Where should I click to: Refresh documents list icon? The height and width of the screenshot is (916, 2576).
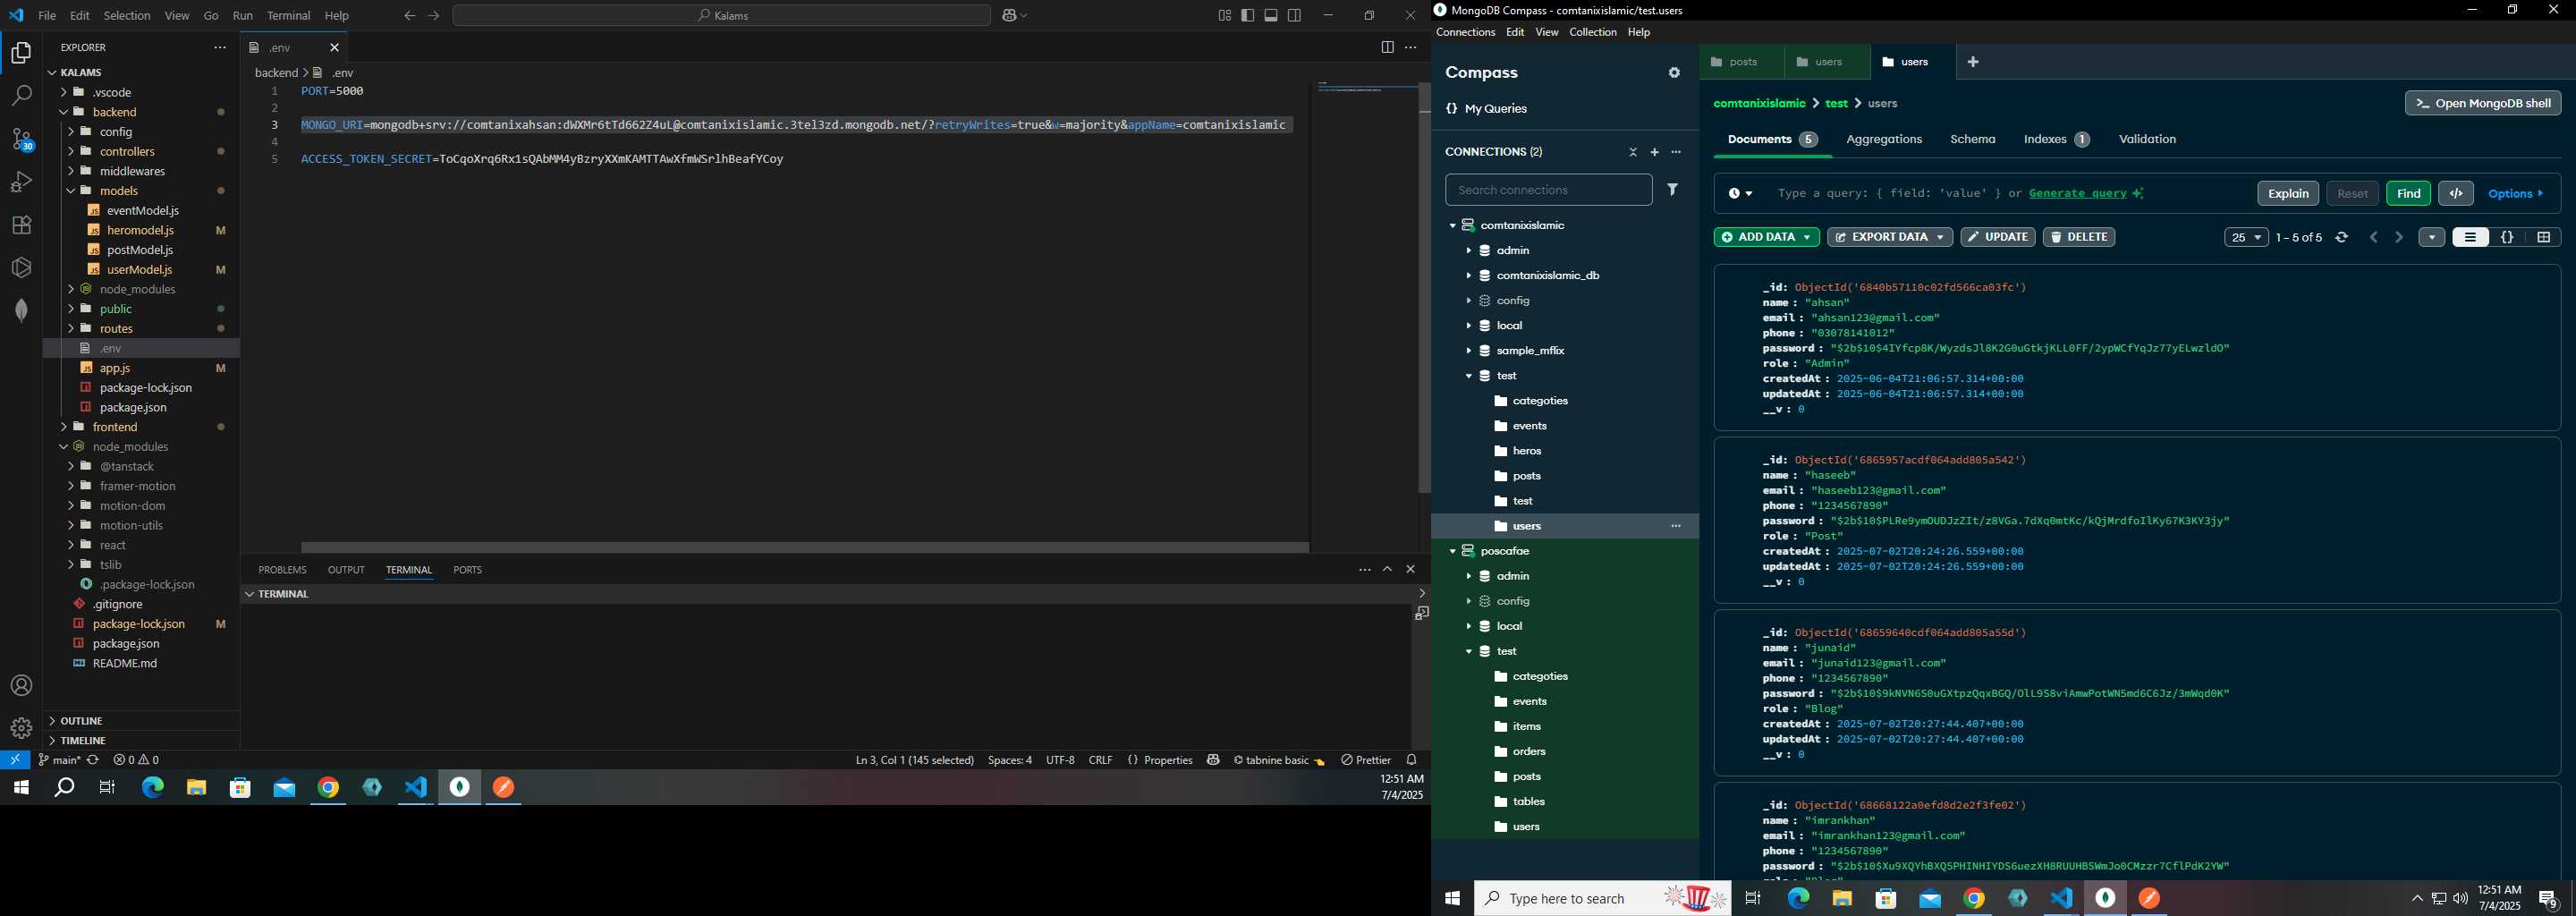pos(2342,237)
